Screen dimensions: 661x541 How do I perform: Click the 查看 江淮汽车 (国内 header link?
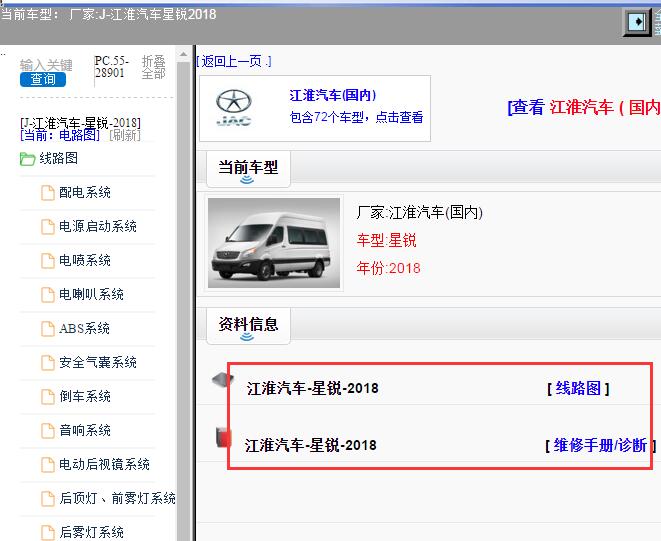coord(584,107)
